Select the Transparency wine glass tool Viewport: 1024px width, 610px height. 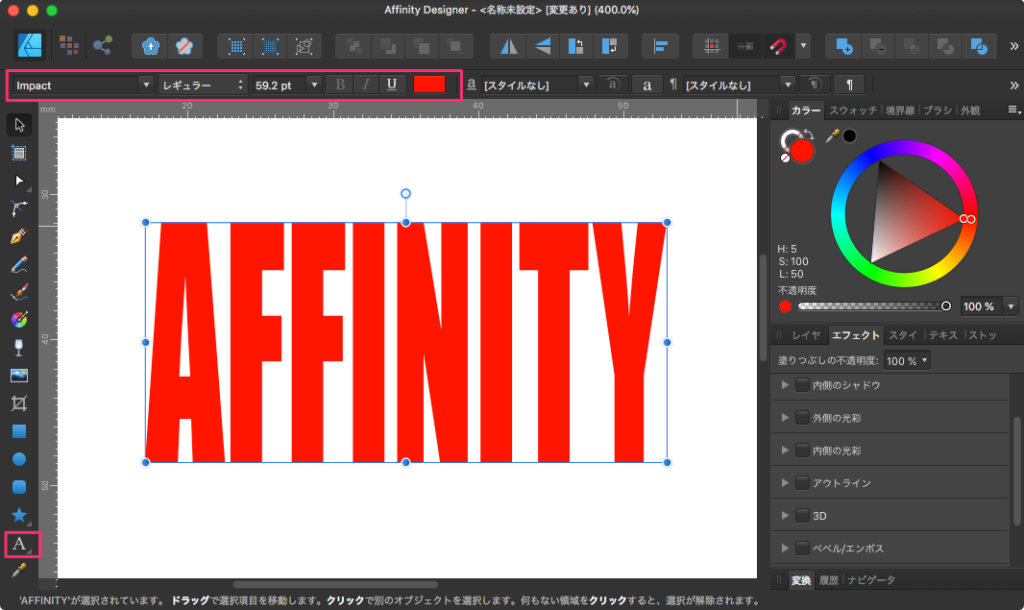click(x=18, y=348)
